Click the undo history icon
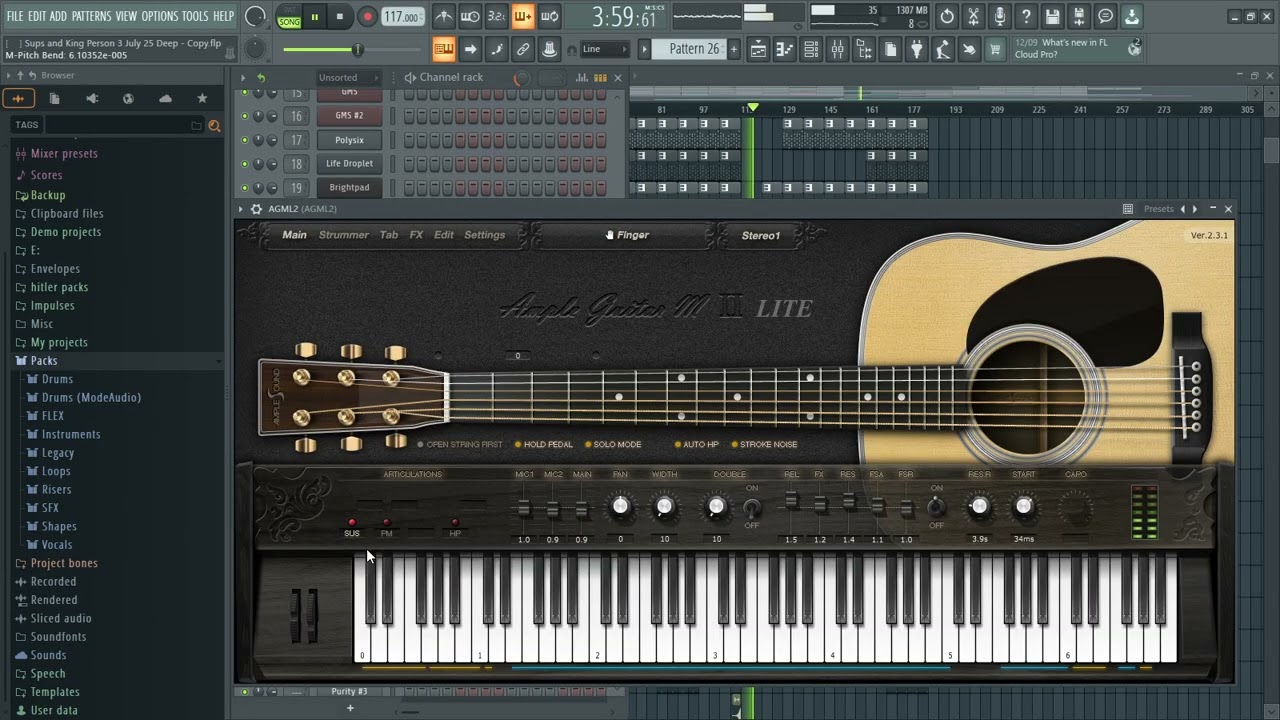This screenshot has width=1280, height=720. point(947,17)
